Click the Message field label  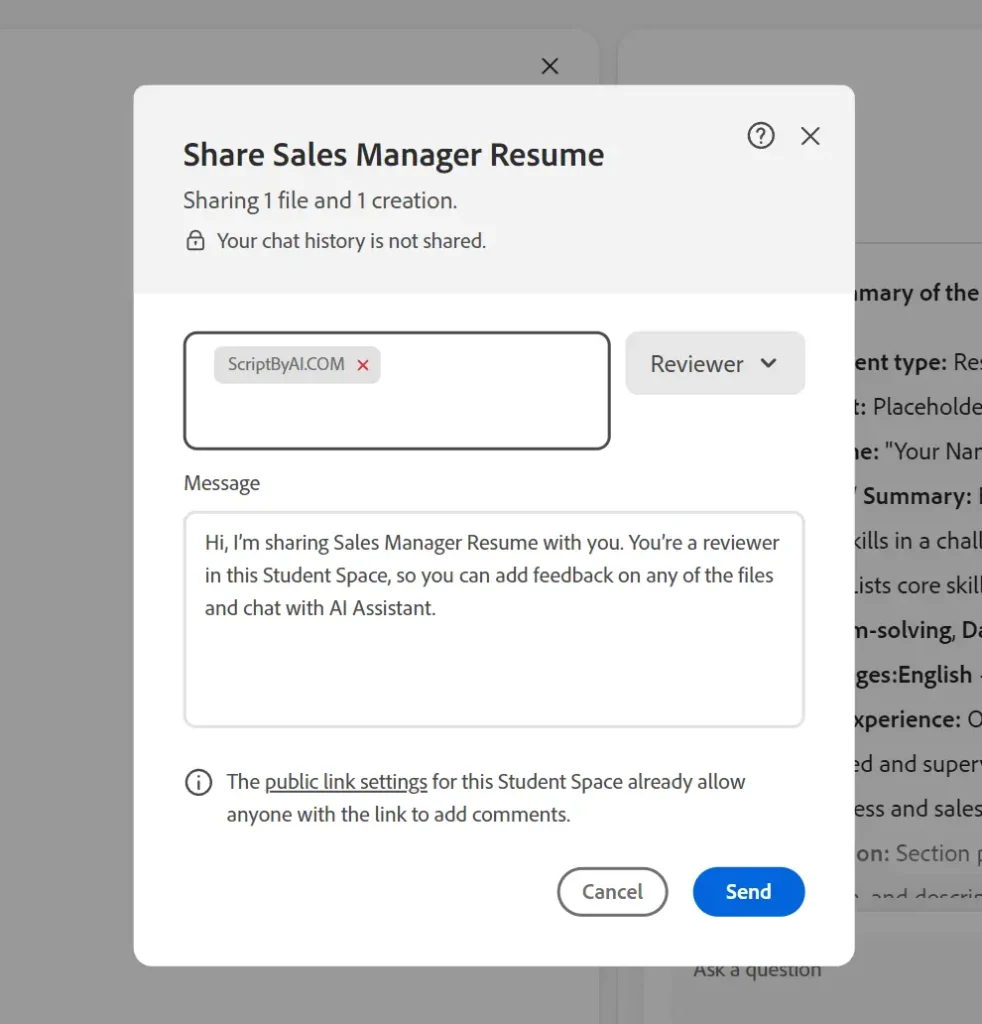[x=222, y=483]
